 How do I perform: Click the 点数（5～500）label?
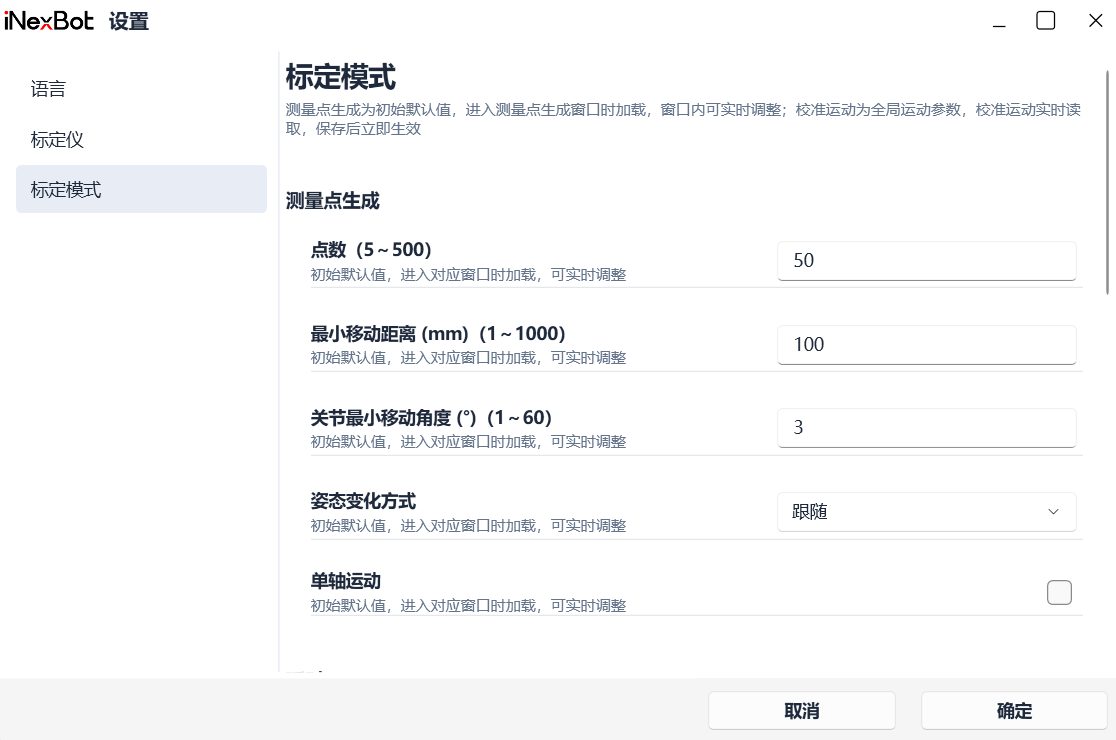pos(371,250)
